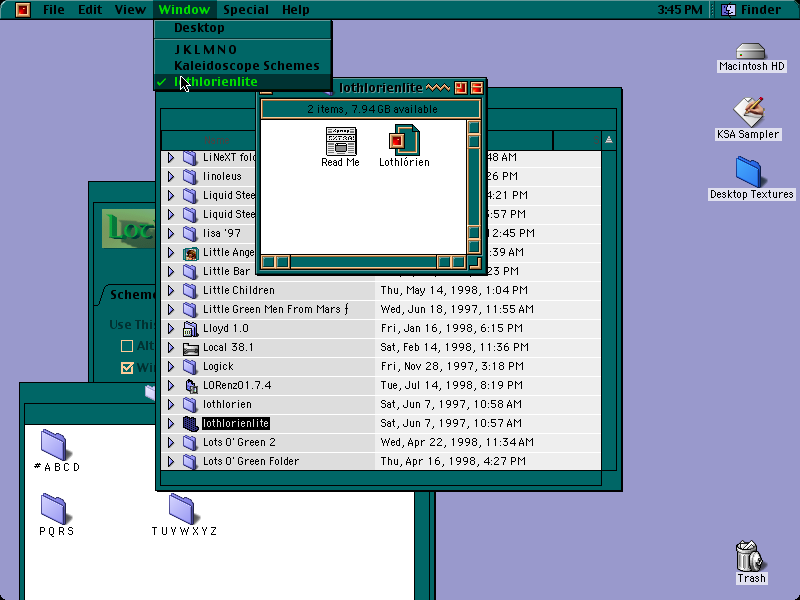Screen dimensions: 800x600
Task: Click the Name column header
Action: (x=216, y=140)
